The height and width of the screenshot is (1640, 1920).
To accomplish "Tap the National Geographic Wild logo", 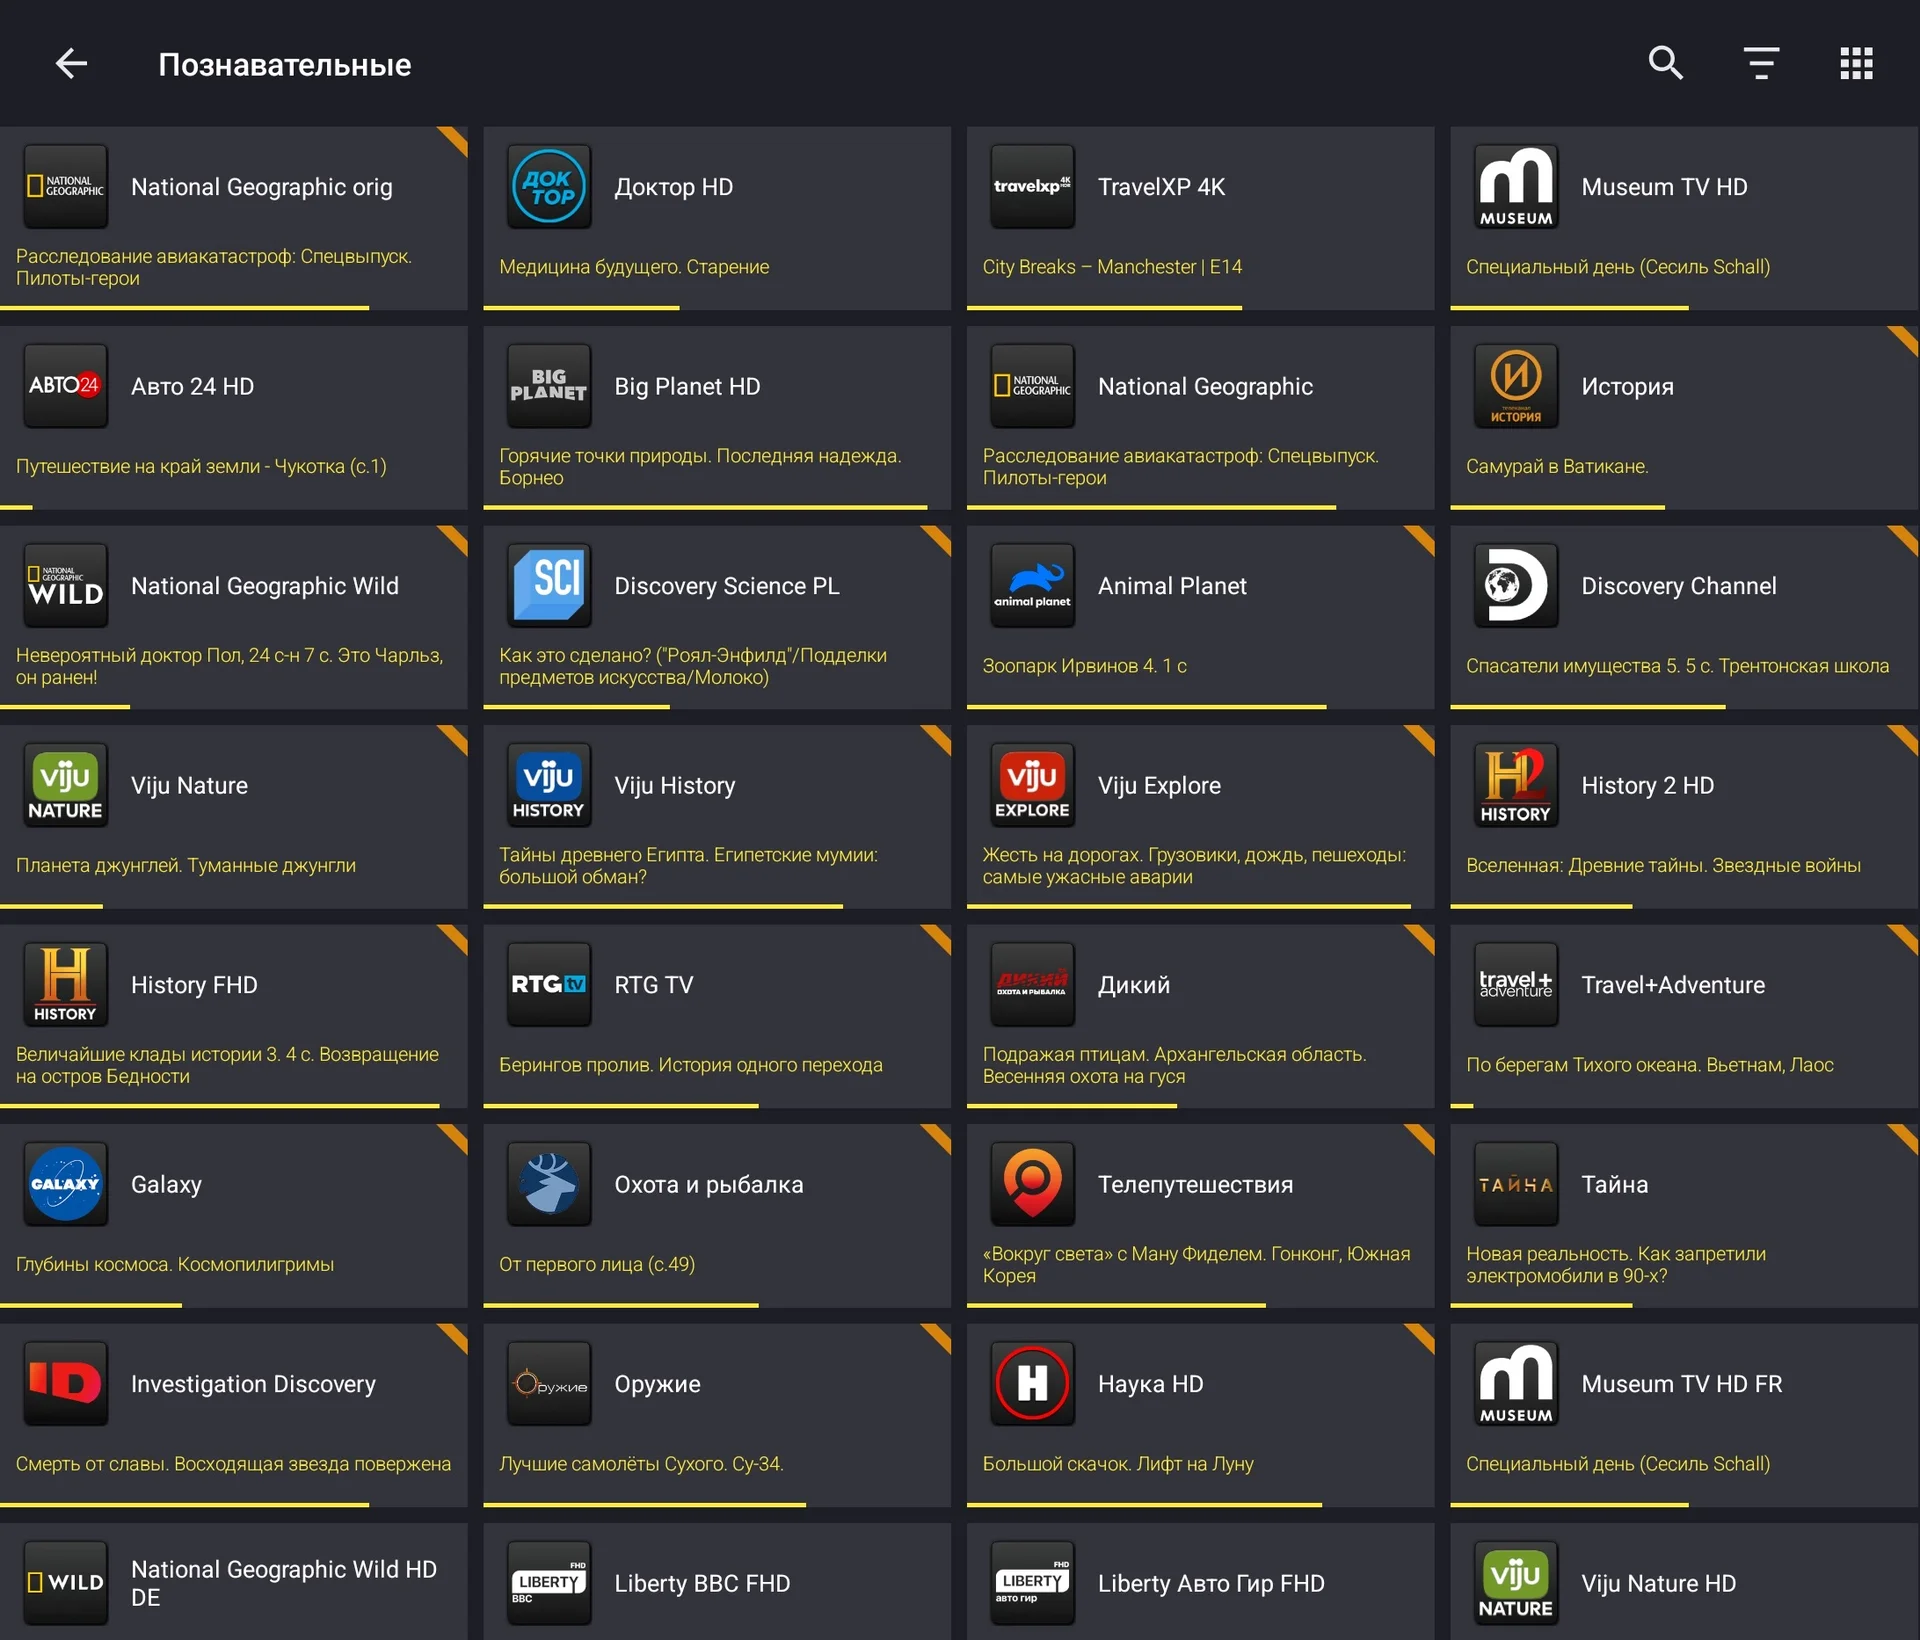I will (x=66, y=586).
